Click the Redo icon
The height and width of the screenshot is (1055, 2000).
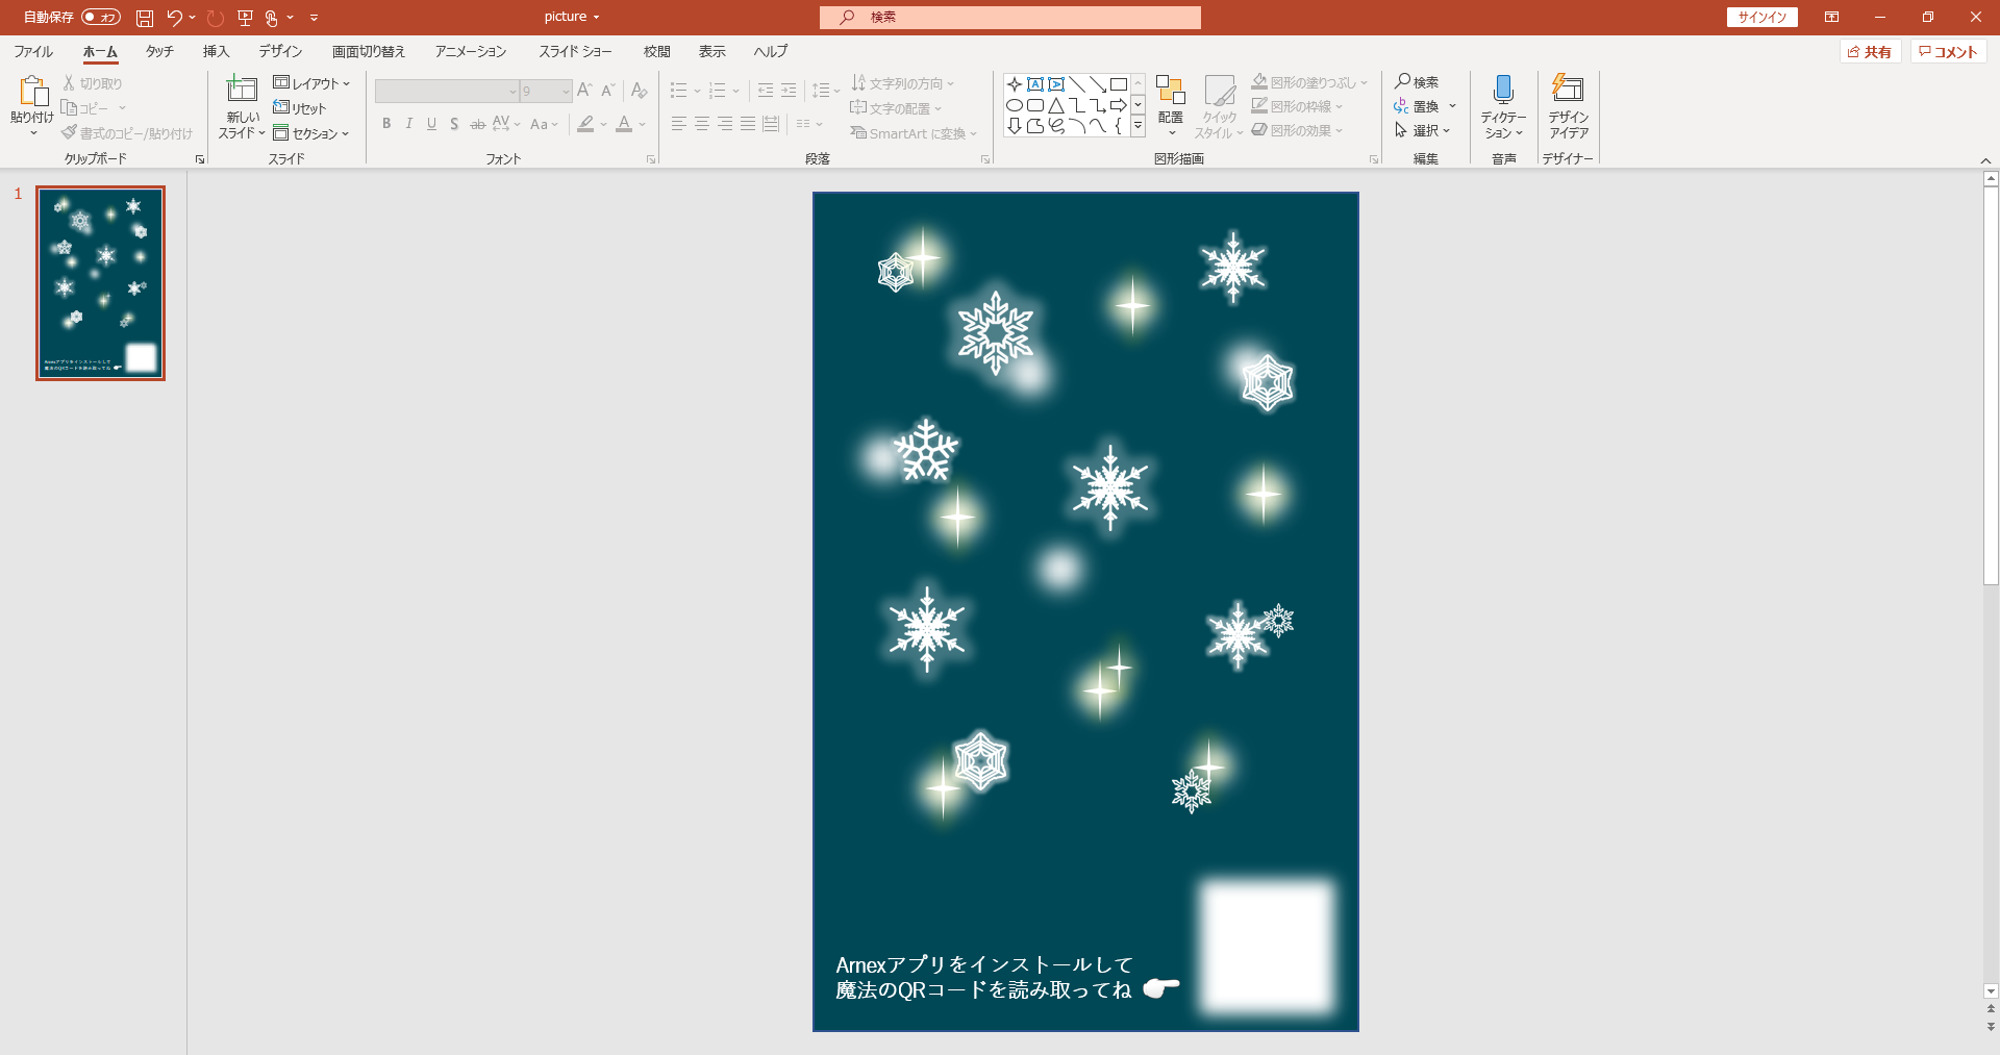pyautogui.click(x=215, y=17)
